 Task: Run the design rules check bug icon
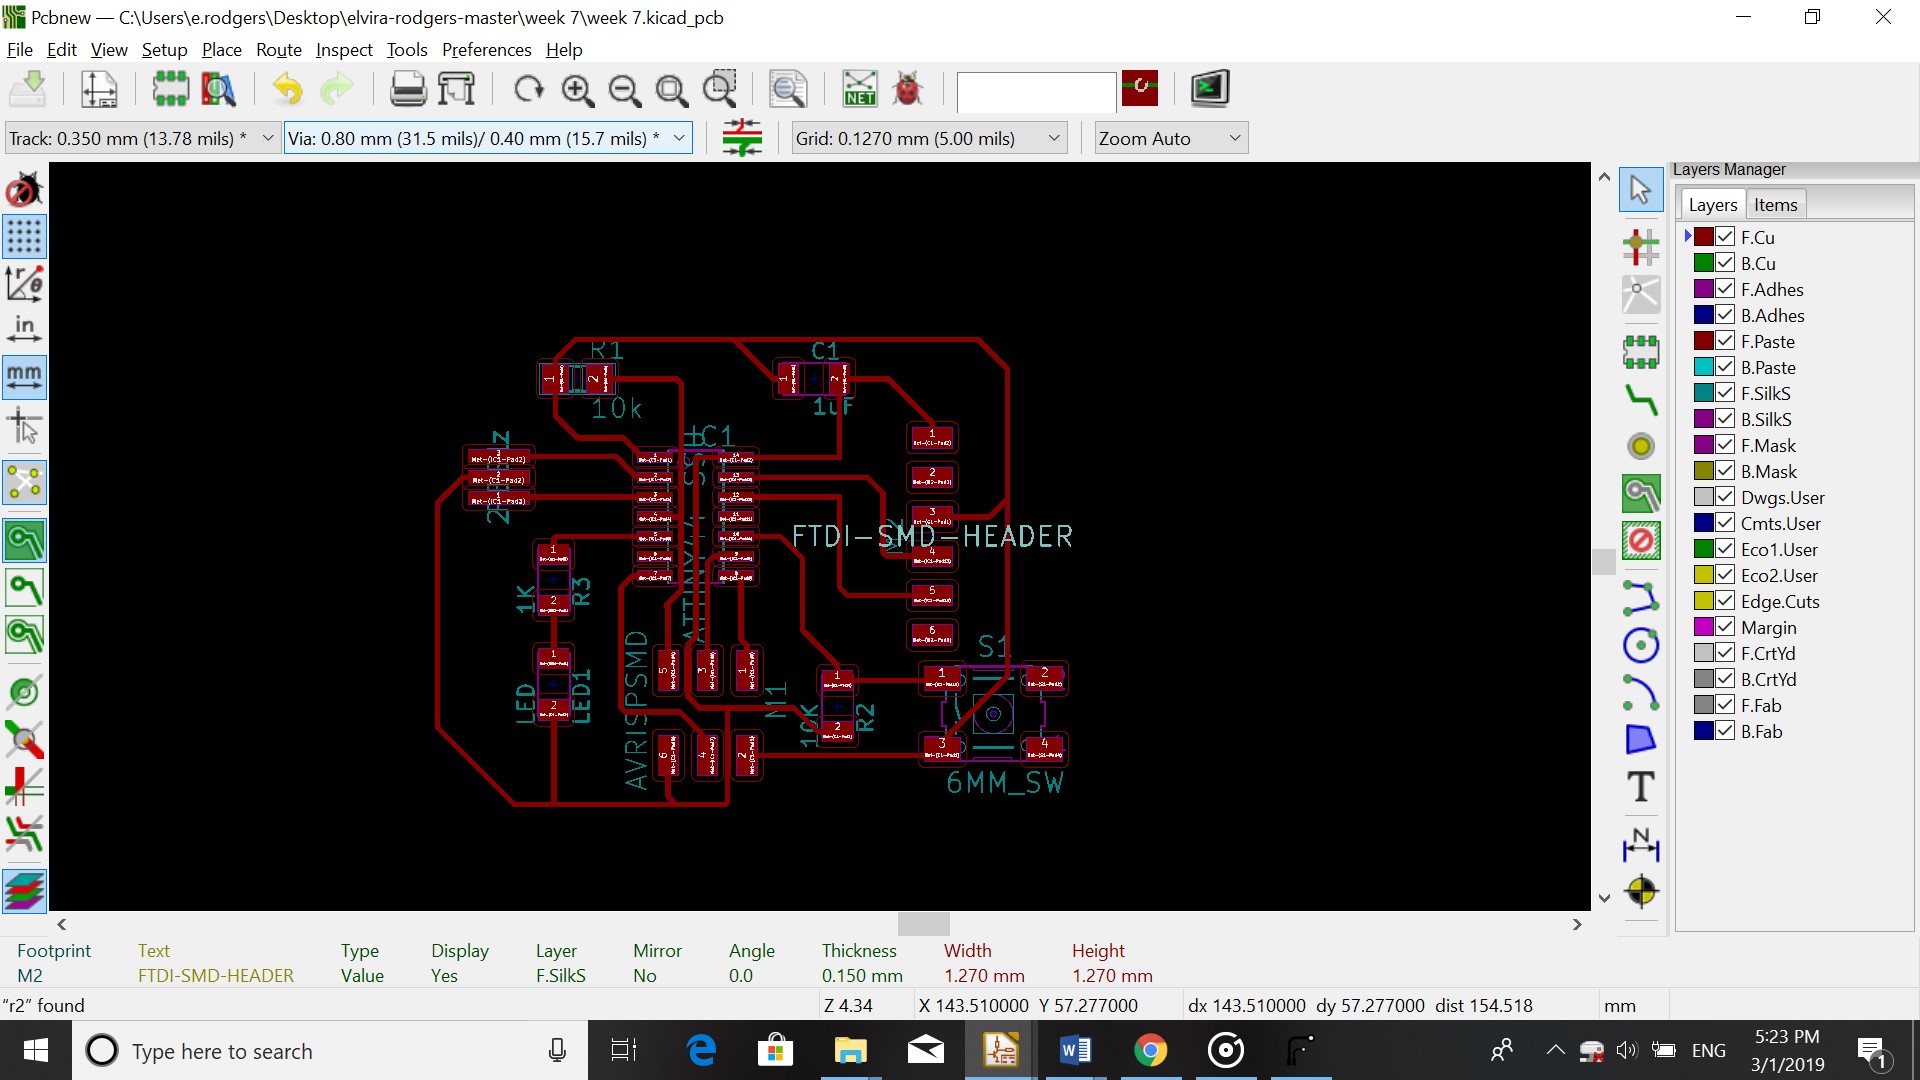coord(907,90)
